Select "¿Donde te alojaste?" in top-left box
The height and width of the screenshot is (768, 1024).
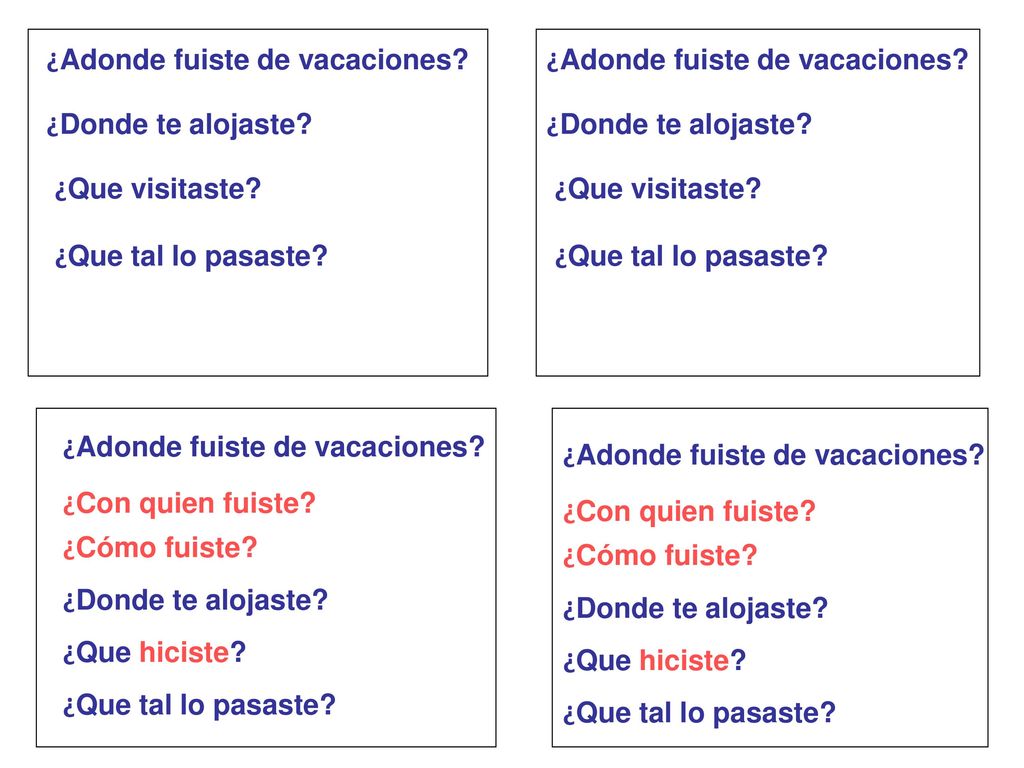pos(179,125)
